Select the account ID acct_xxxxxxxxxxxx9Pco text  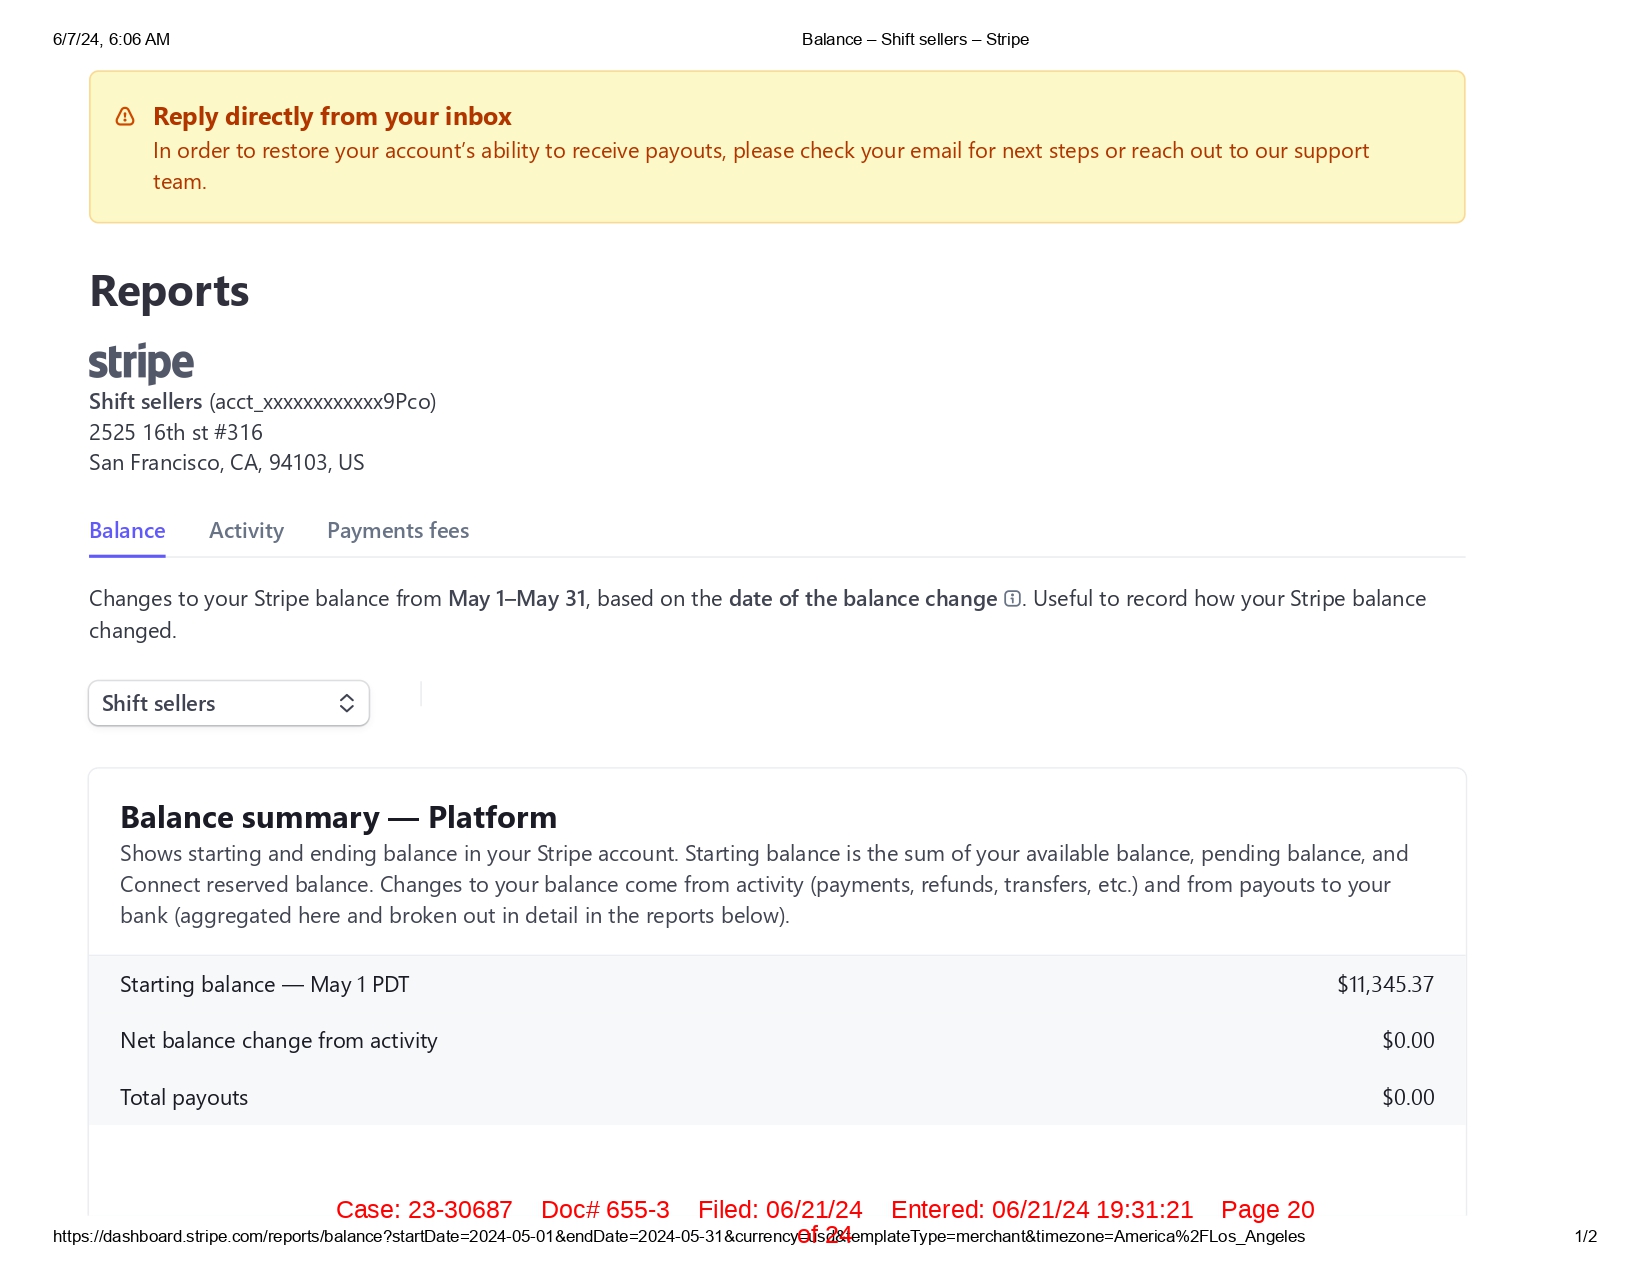[322, 402]
